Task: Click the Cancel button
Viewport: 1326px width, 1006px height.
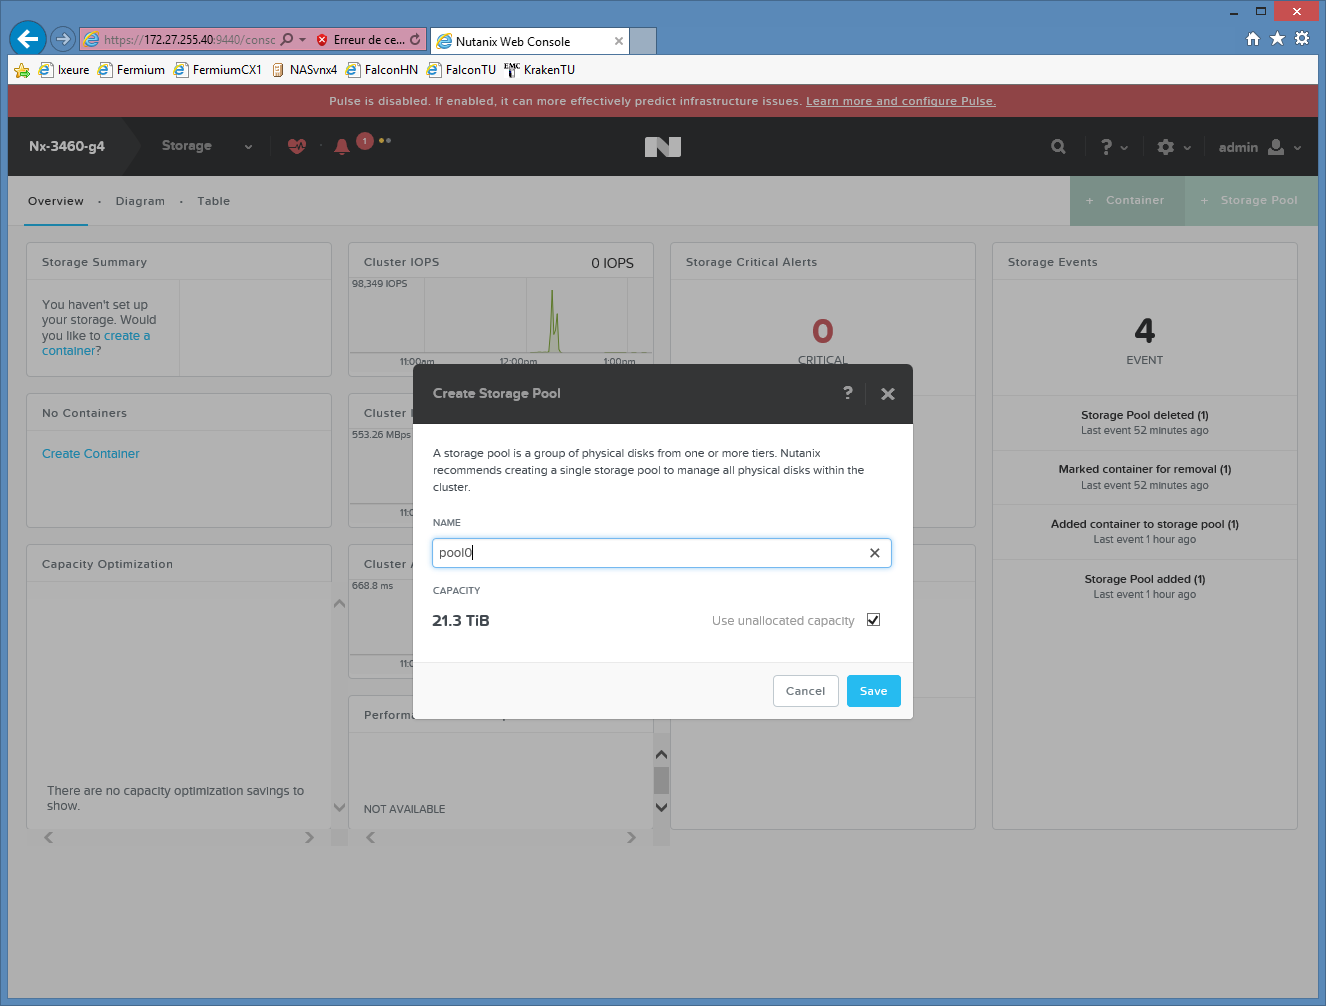Action: coord(806,691)
